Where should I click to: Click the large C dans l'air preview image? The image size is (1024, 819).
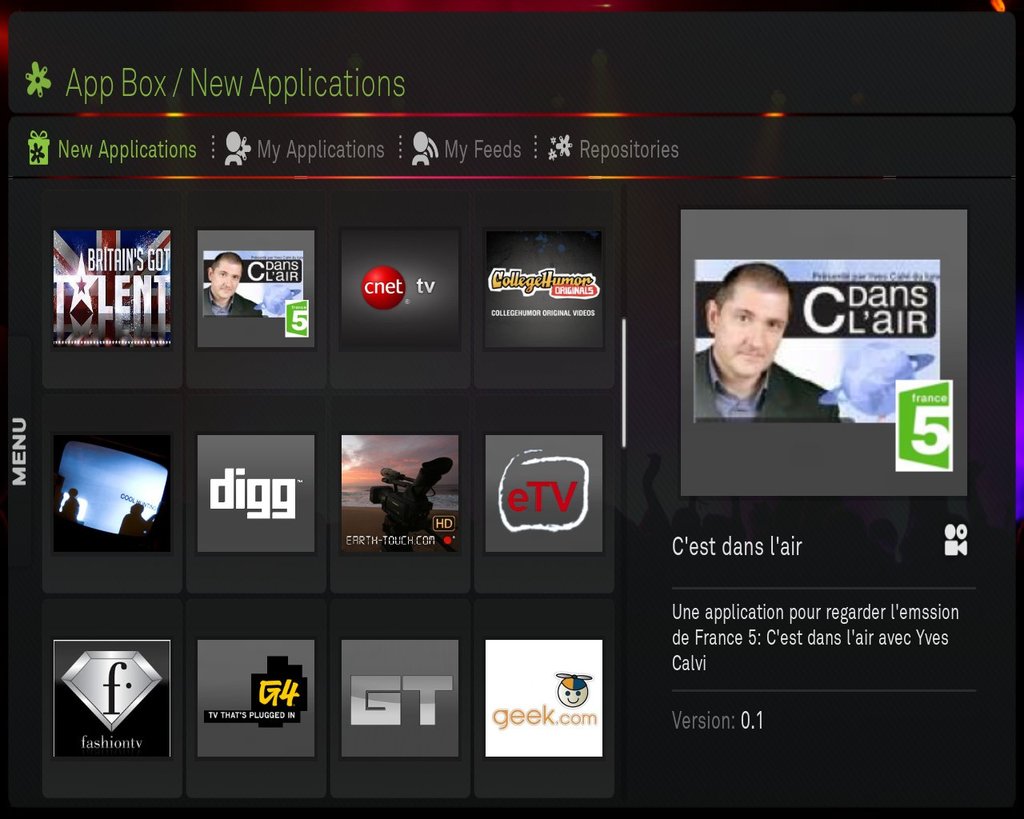pos(824,353)
